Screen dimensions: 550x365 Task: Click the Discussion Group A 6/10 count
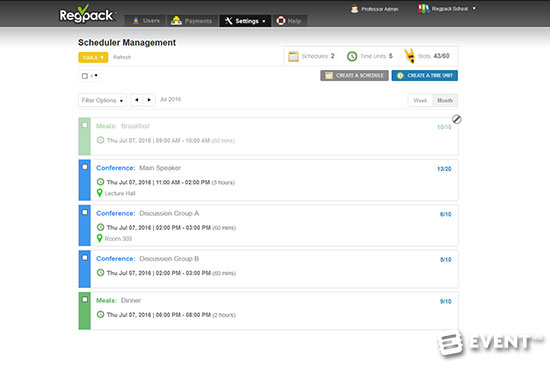click(445, 214)
